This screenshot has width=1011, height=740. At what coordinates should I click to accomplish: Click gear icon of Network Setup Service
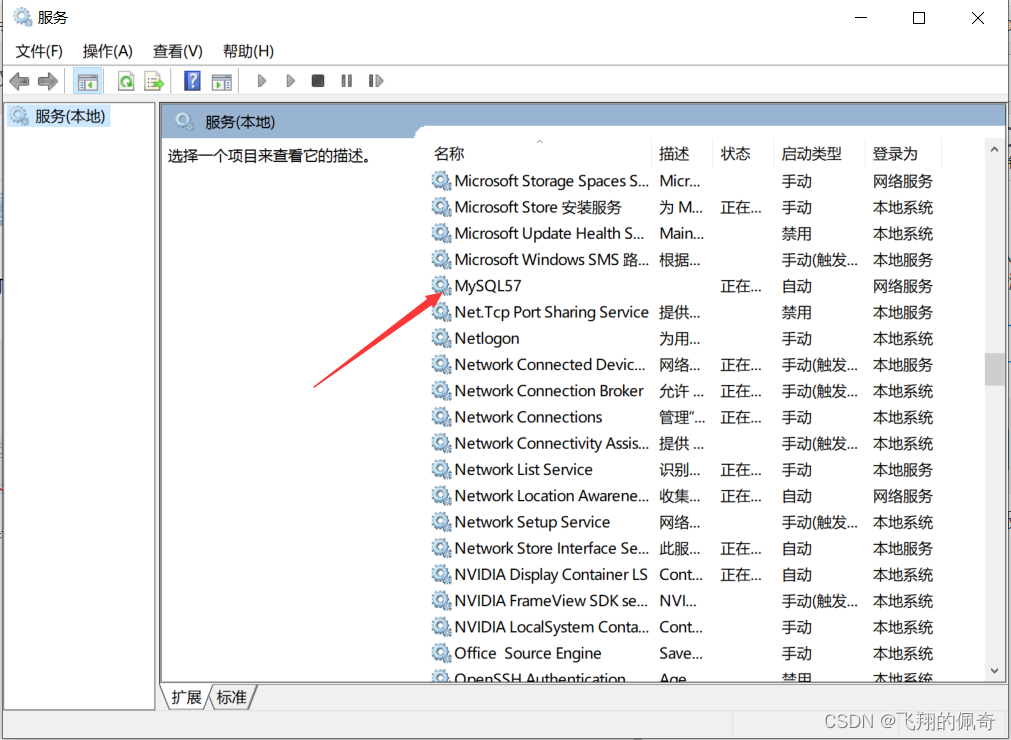(x=441, y=521)
